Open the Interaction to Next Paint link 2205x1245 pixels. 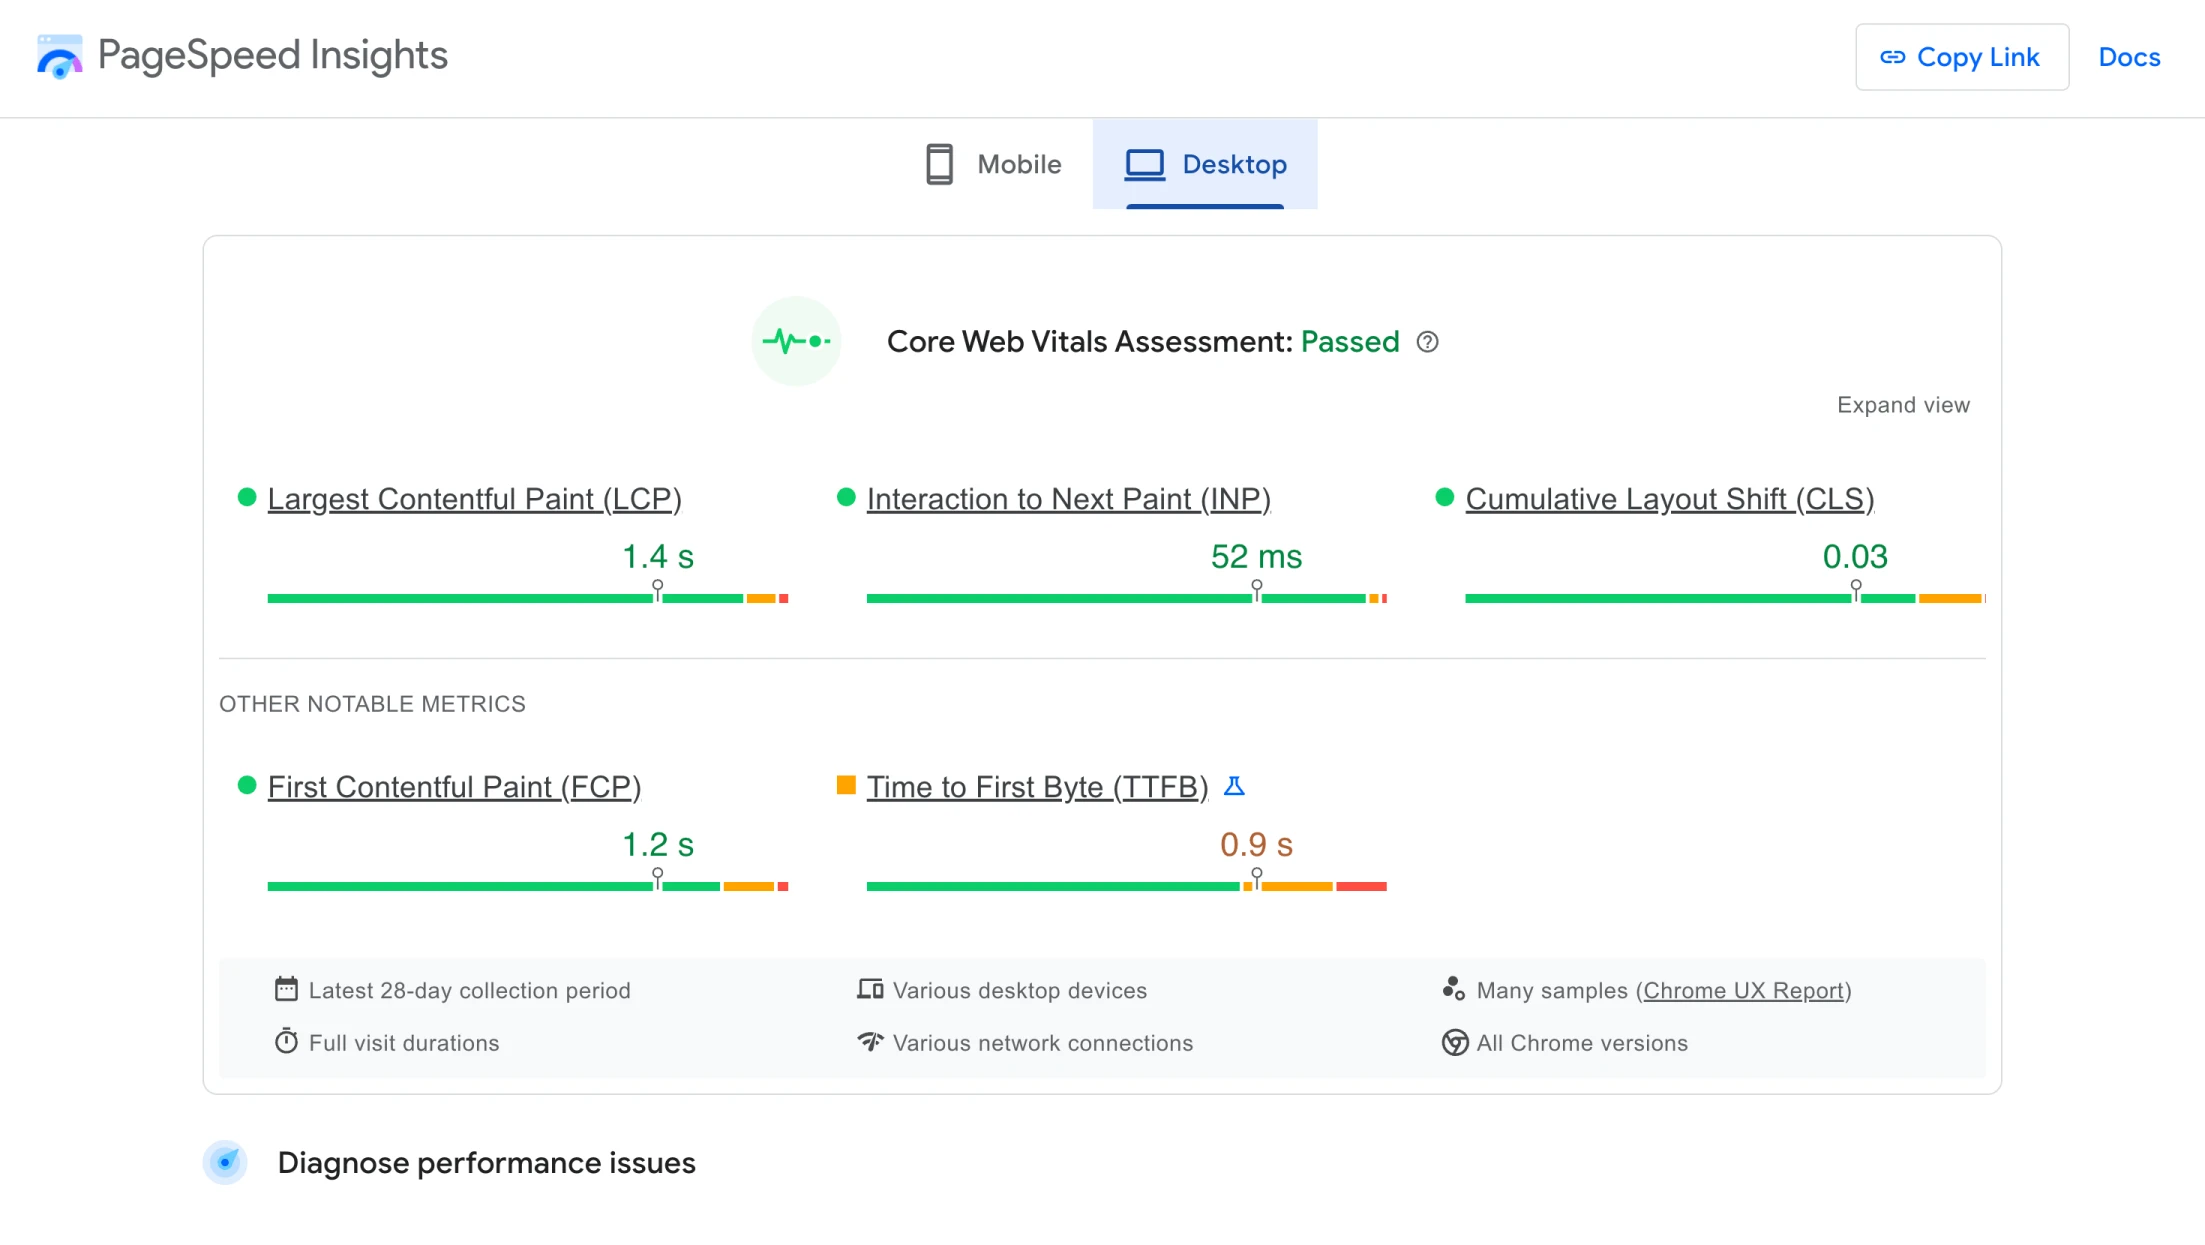(1067, 499)
